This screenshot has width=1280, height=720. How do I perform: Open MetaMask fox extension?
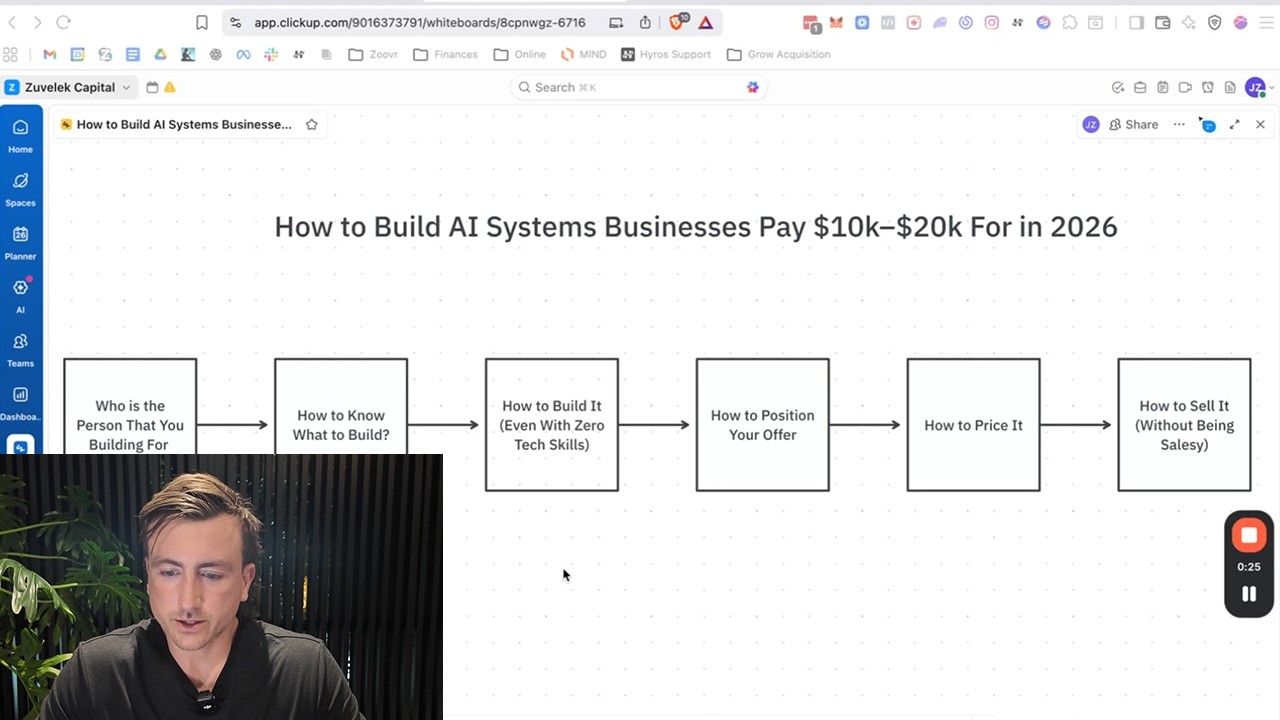click(x=836, y=22)
